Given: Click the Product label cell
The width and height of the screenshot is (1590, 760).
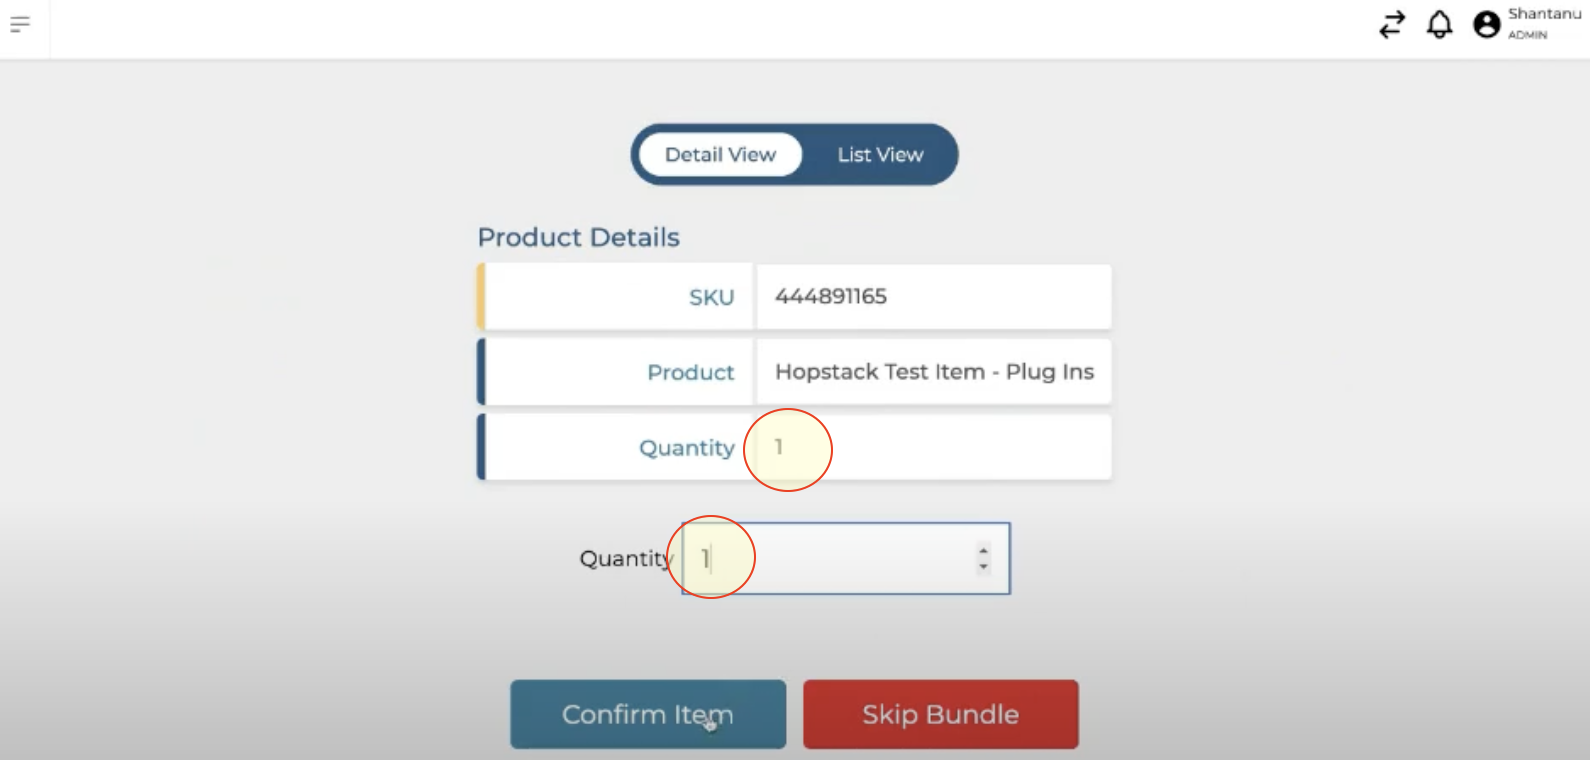Looking at the screenshot, I should tap(690, 373).
